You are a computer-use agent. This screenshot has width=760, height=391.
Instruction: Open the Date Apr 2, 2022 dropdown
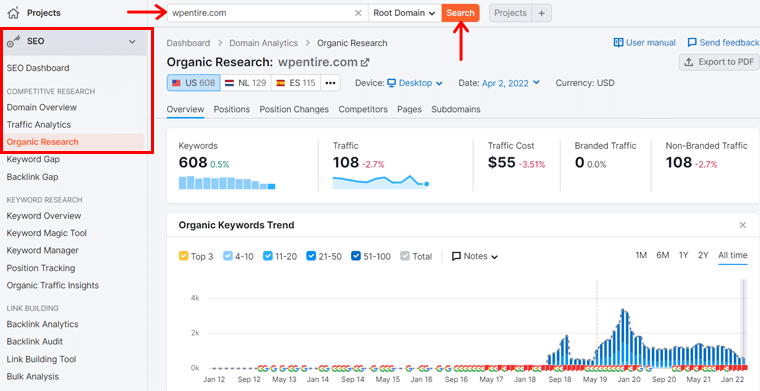click(511, 83)
